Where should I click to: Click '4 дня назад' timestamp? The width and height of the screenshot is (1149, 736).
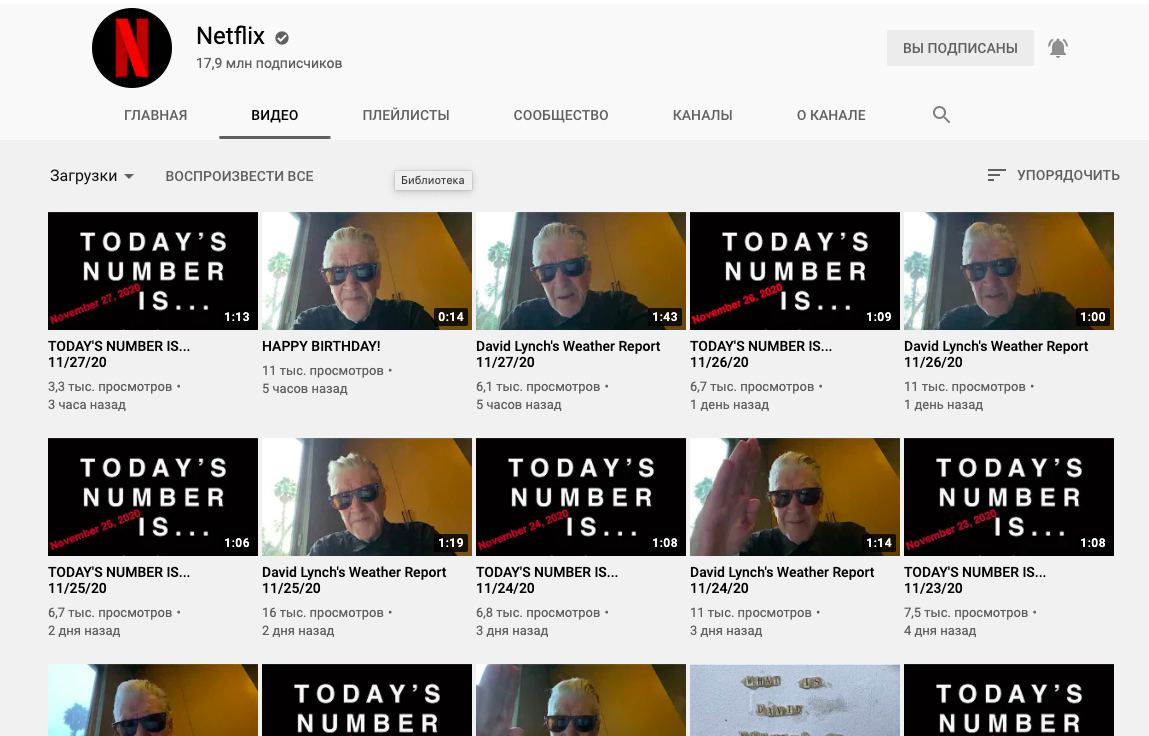click(940, 630)
